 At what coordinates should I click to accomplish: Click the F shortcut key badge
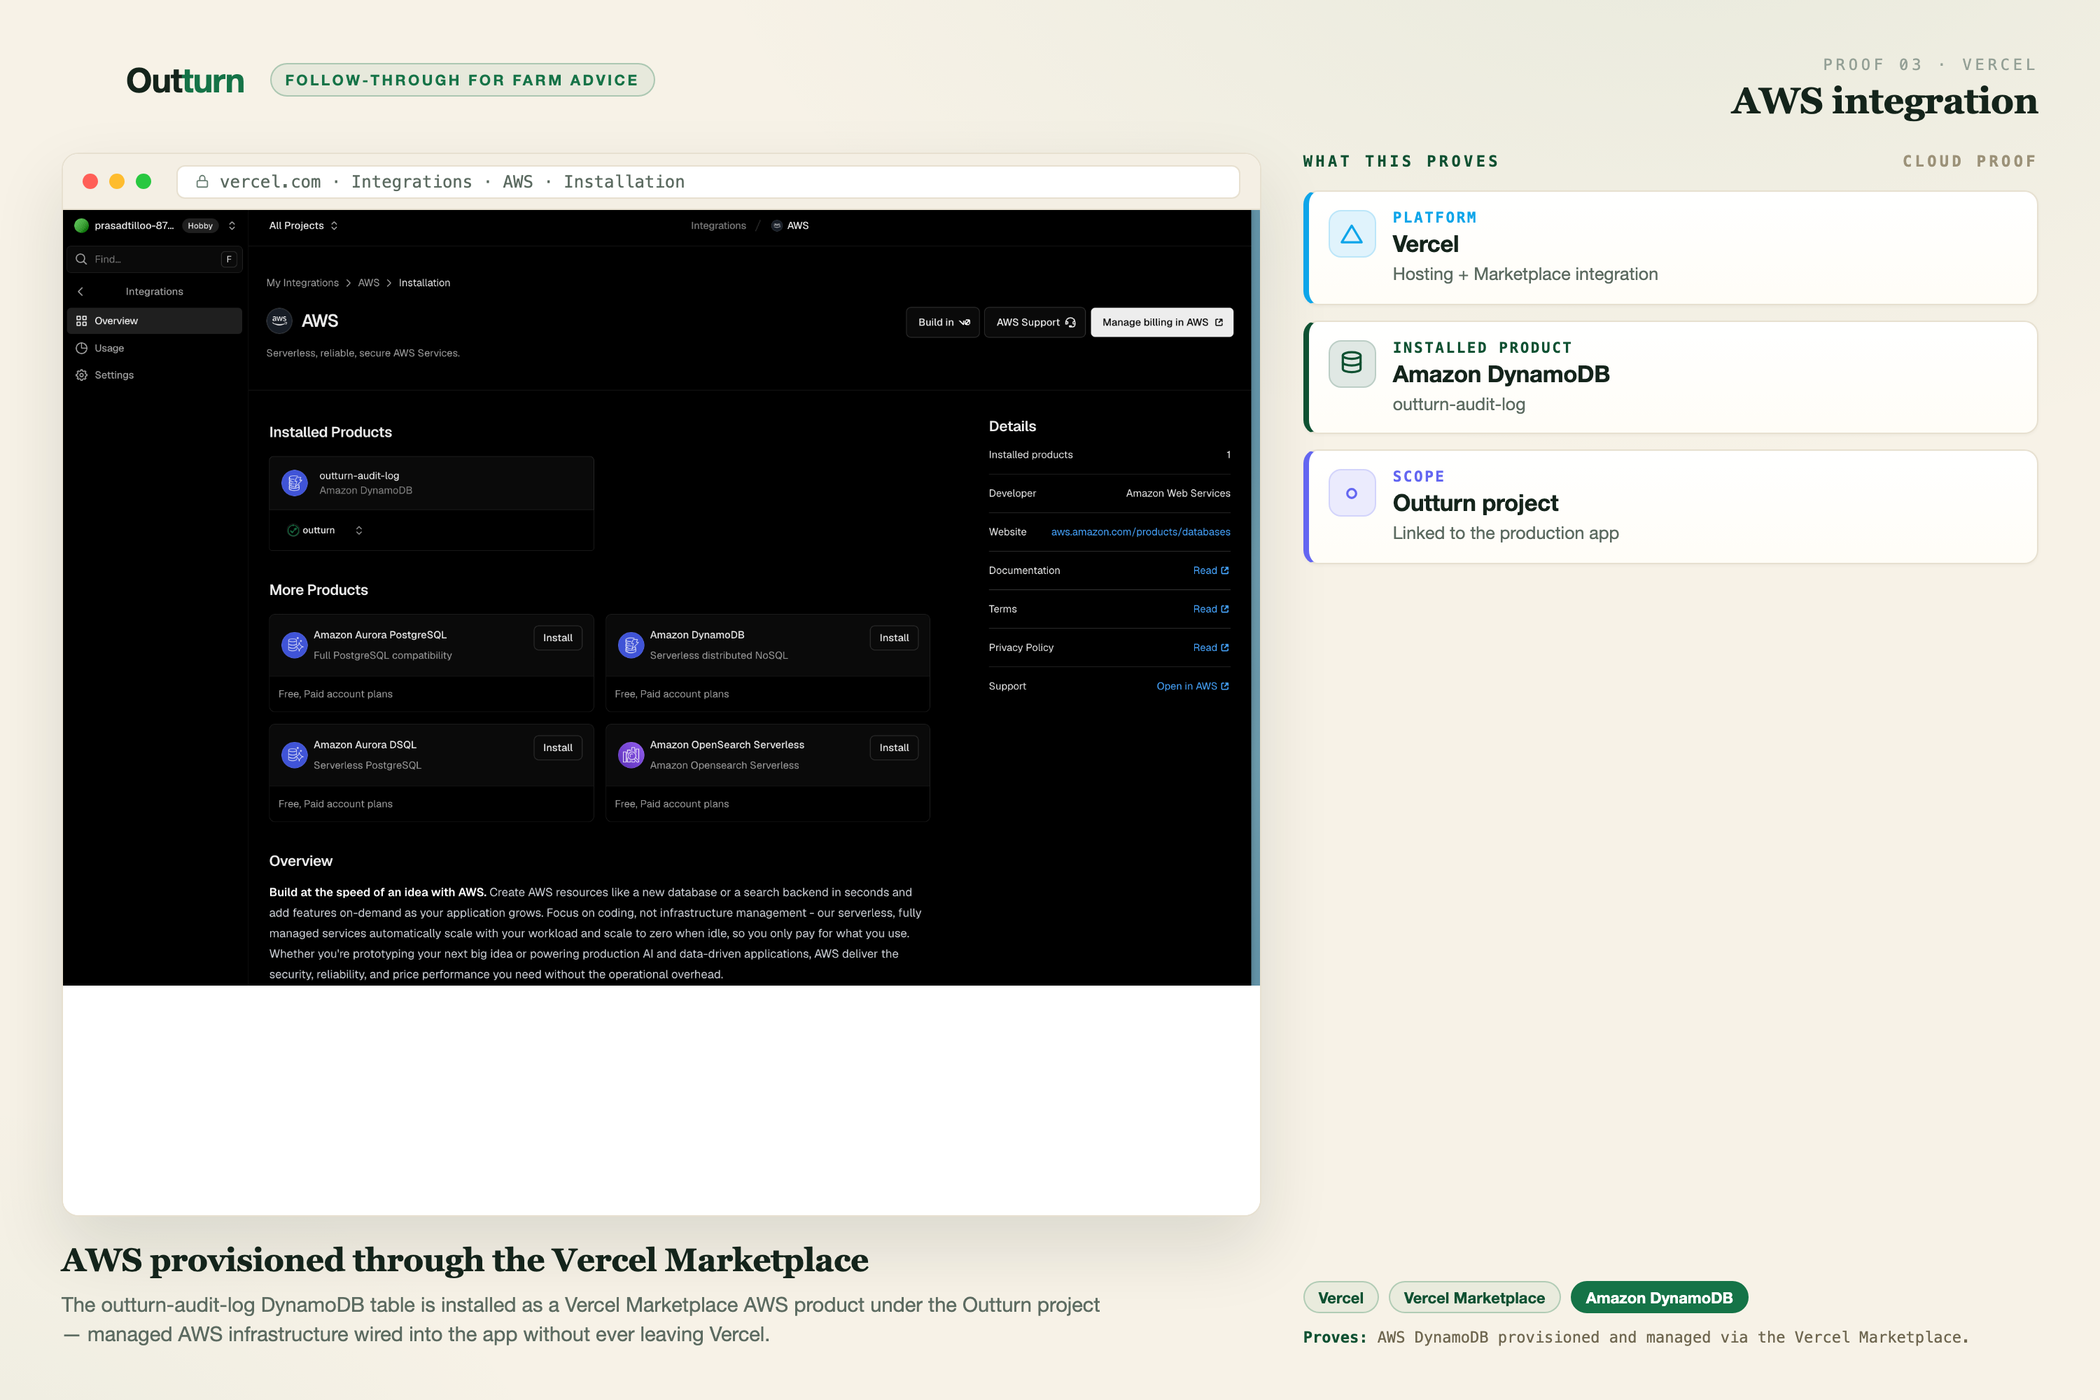[229, 259]
